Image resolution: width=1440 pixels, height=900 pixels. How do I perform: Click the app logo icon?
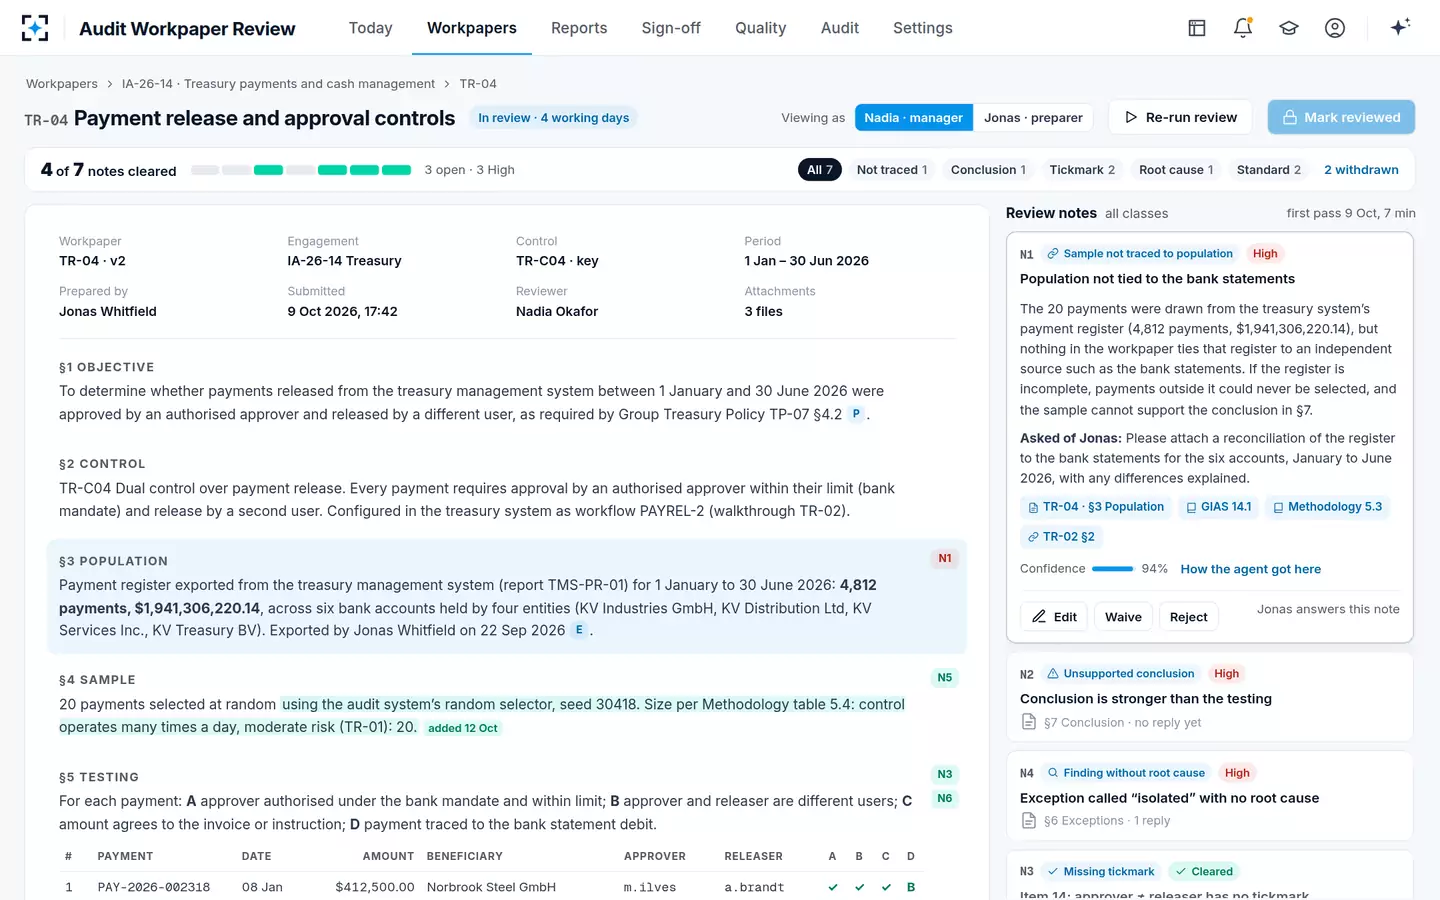click(x=35, y=28)
